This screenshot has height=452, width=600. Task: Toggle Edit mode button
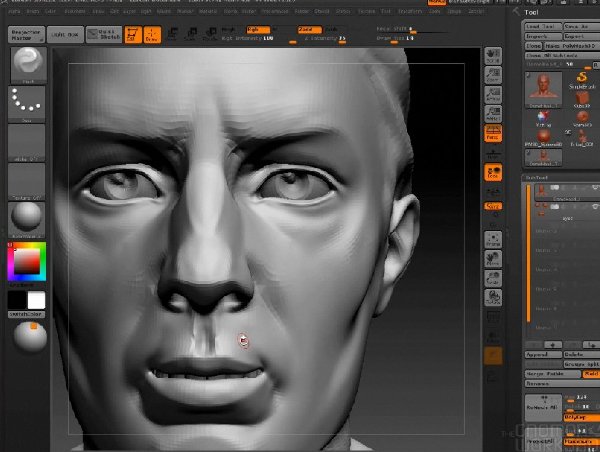click(x=133, y=34)
